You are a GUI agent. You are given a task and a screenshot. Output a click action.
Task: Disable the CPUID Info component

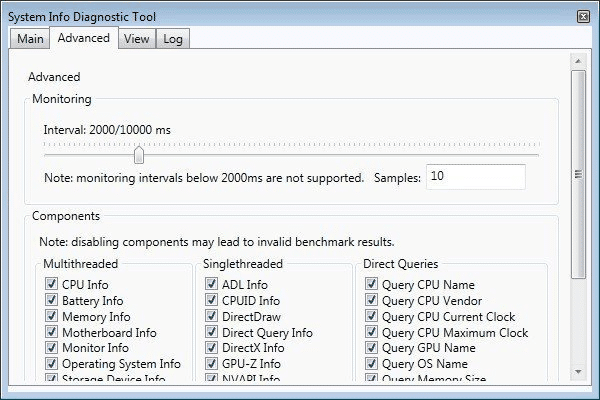pyautogui.click(x=211, y=301)
